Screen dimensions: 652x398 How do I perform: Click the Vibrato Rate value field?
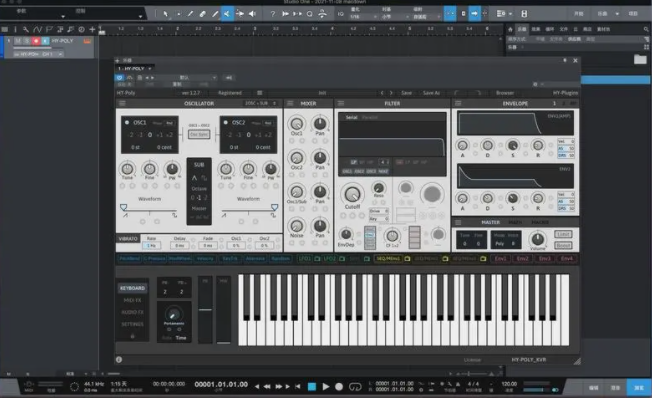151,245
